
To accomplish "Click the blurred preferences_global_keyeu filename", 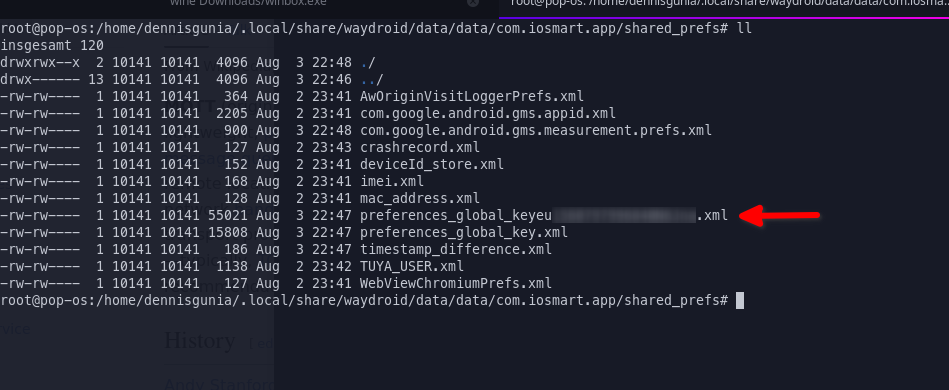I will [544, 215].
